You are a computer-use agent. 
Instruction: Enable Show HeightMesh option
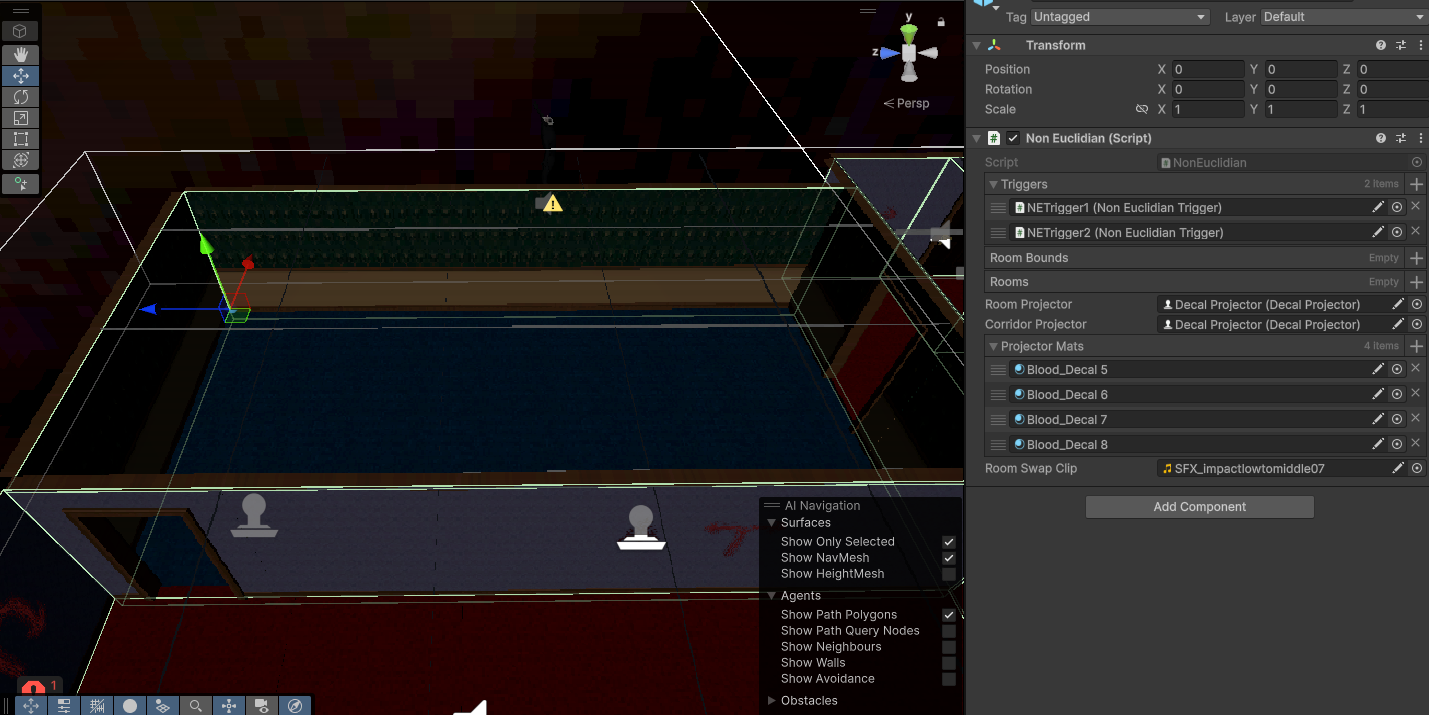click(948, 574)
